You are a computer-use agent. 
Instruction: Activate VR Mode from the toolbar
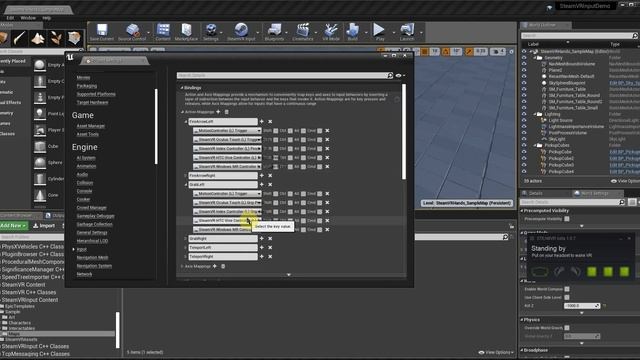point(331,32)
